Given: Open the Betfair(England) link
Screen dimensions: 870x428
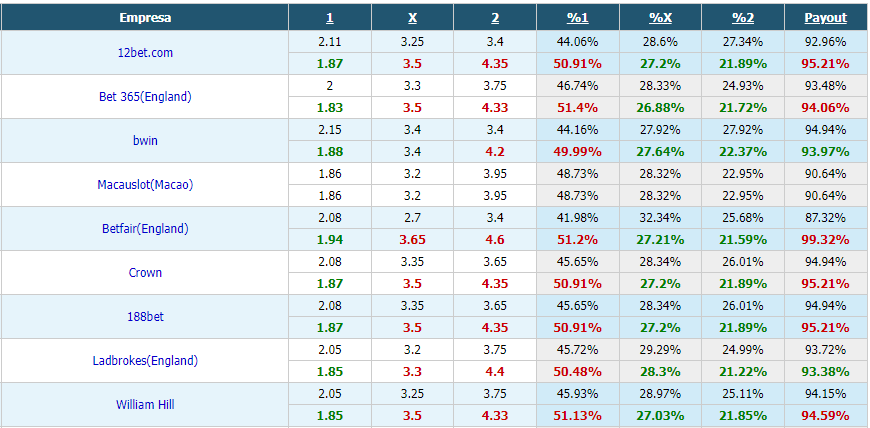Looking at the screenshot, I should pos(145,229).
